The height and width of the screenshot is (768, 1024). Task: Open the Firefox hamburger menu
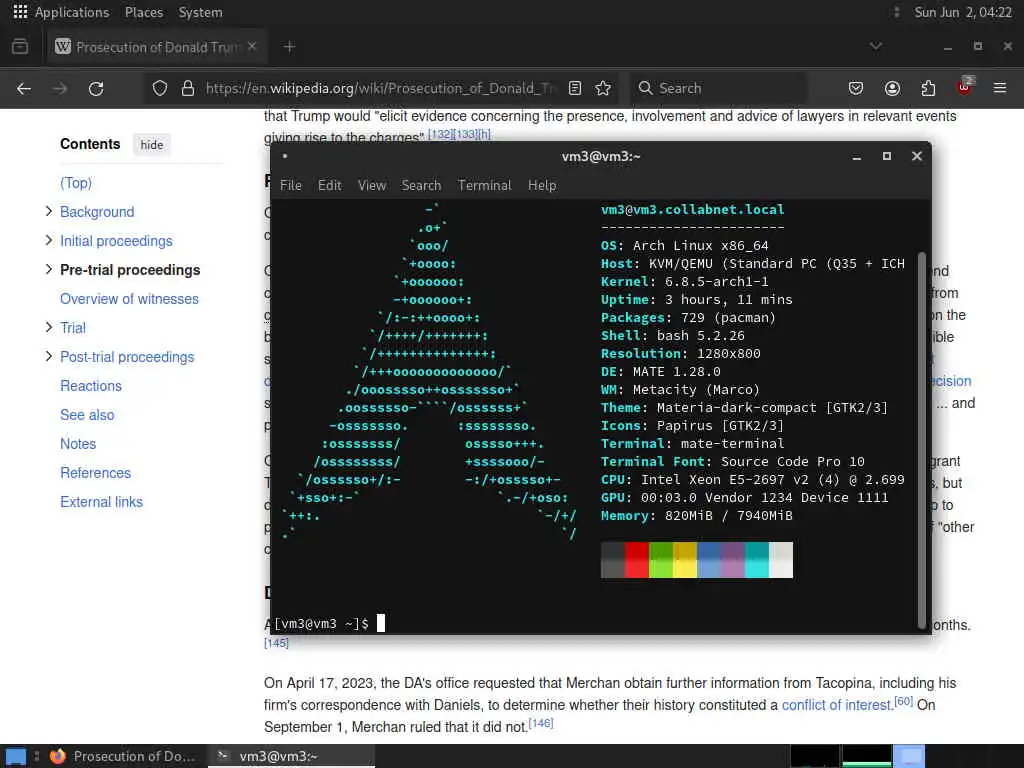pos(1000,88)
